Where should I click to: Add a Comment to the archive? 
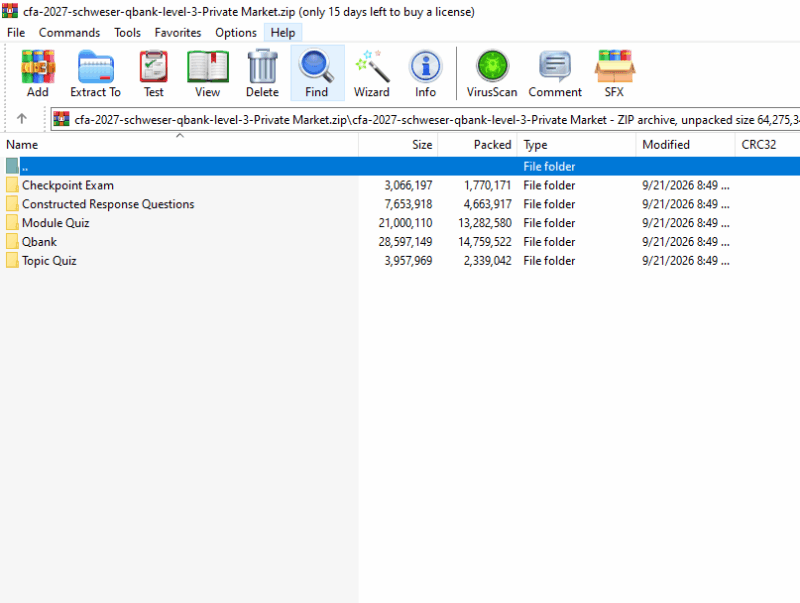point(555,73)
